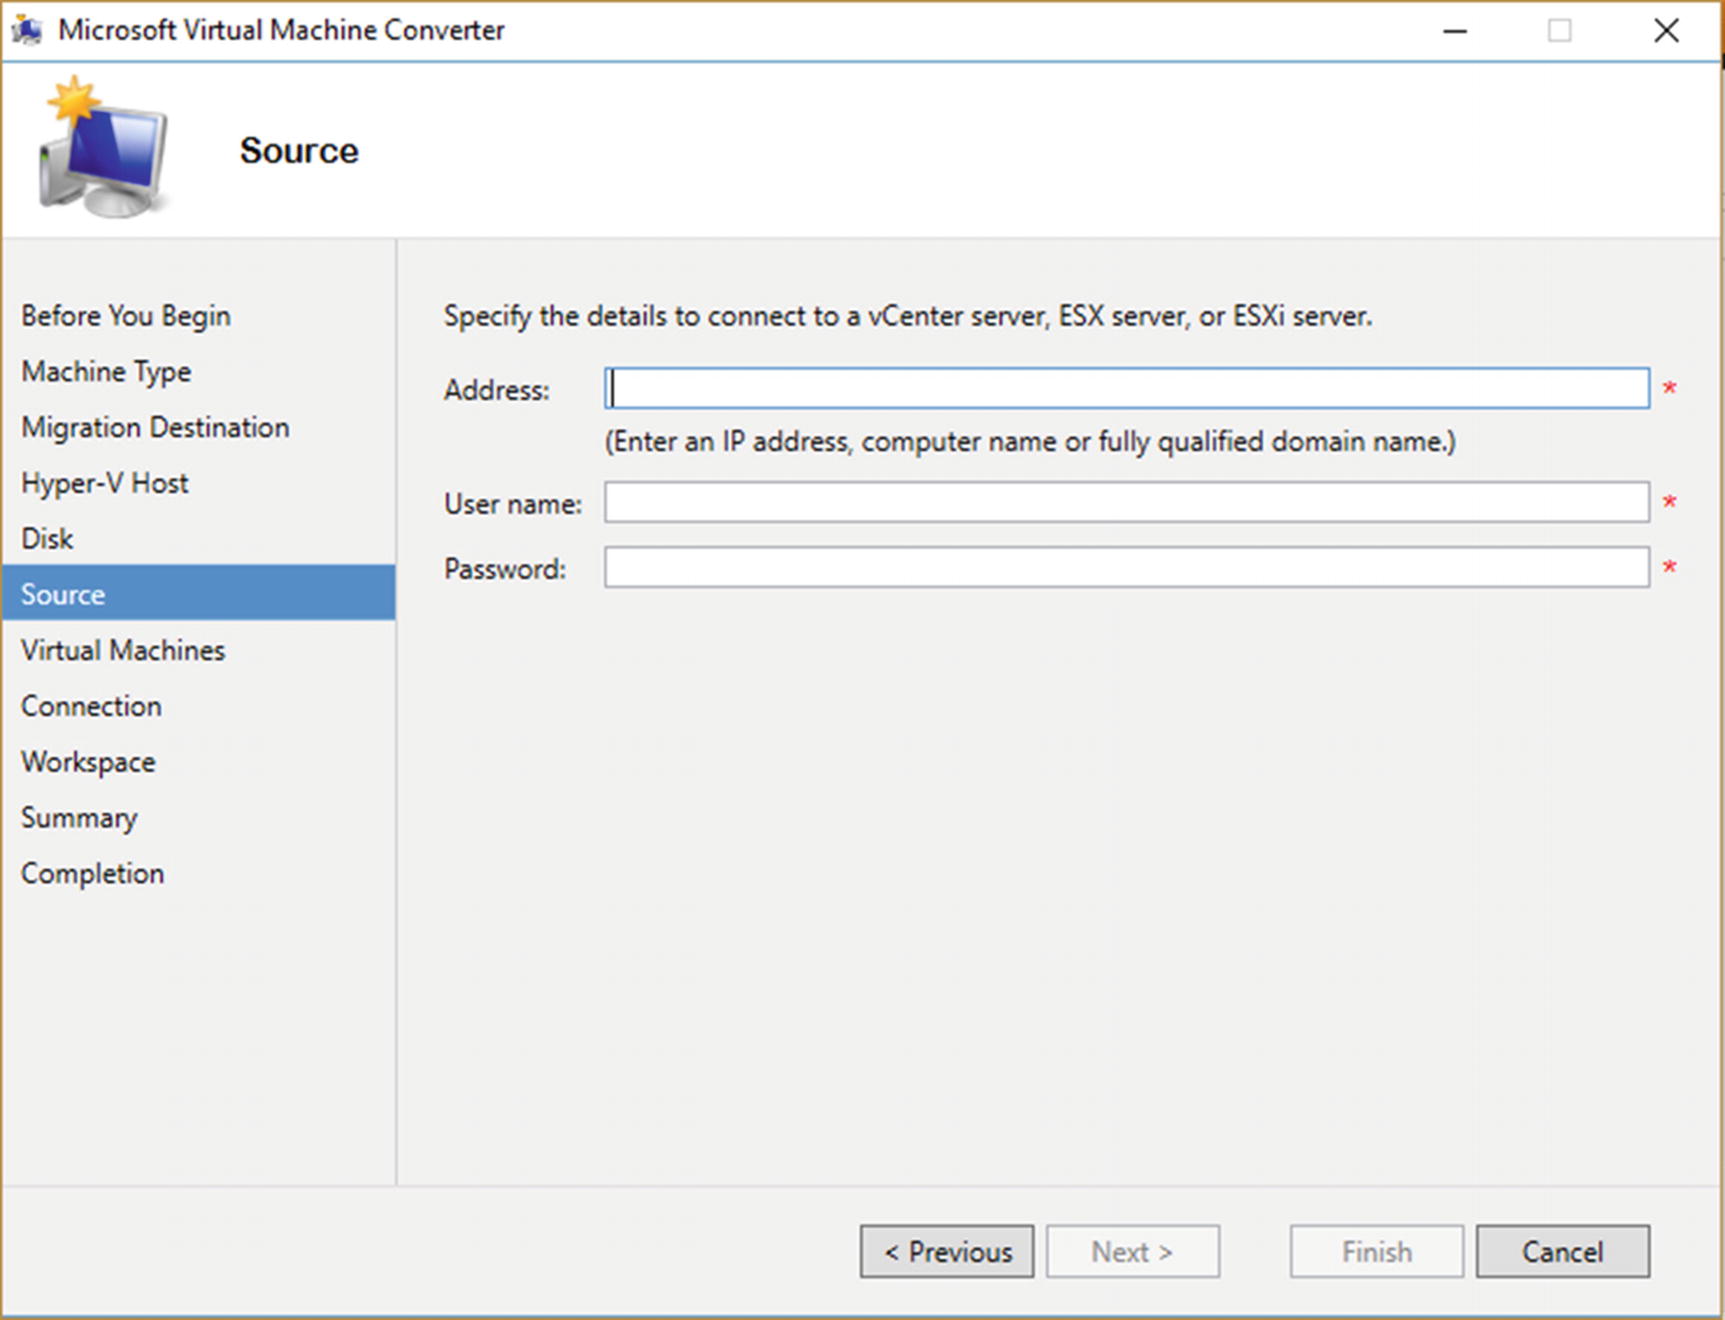This screenshot has height=1320, width=1725.
Task: Jump to the Machine Type step
Action: (106, 372)
